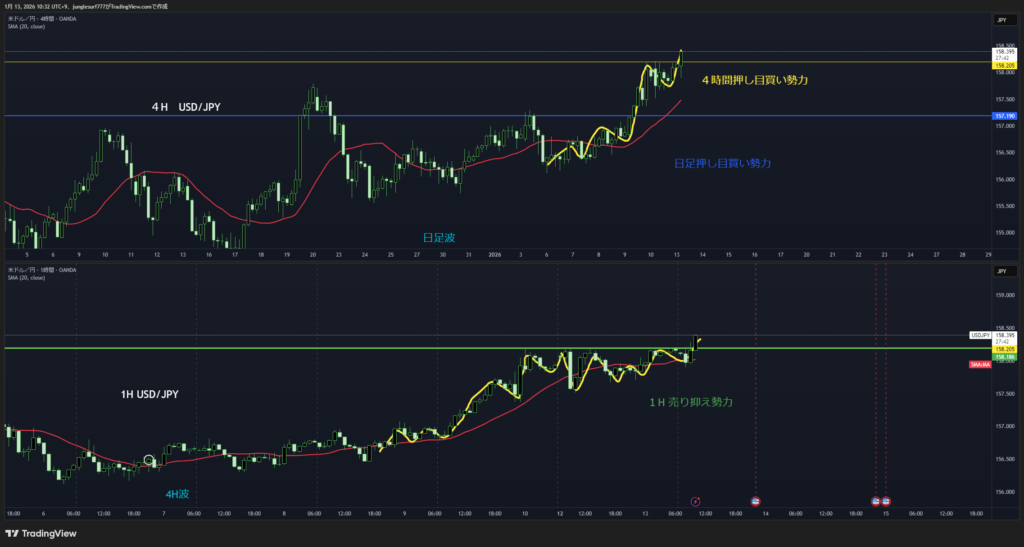
Task: Select the '1H 売り抑え勢力' green text annotation
Action: [690, 401]
